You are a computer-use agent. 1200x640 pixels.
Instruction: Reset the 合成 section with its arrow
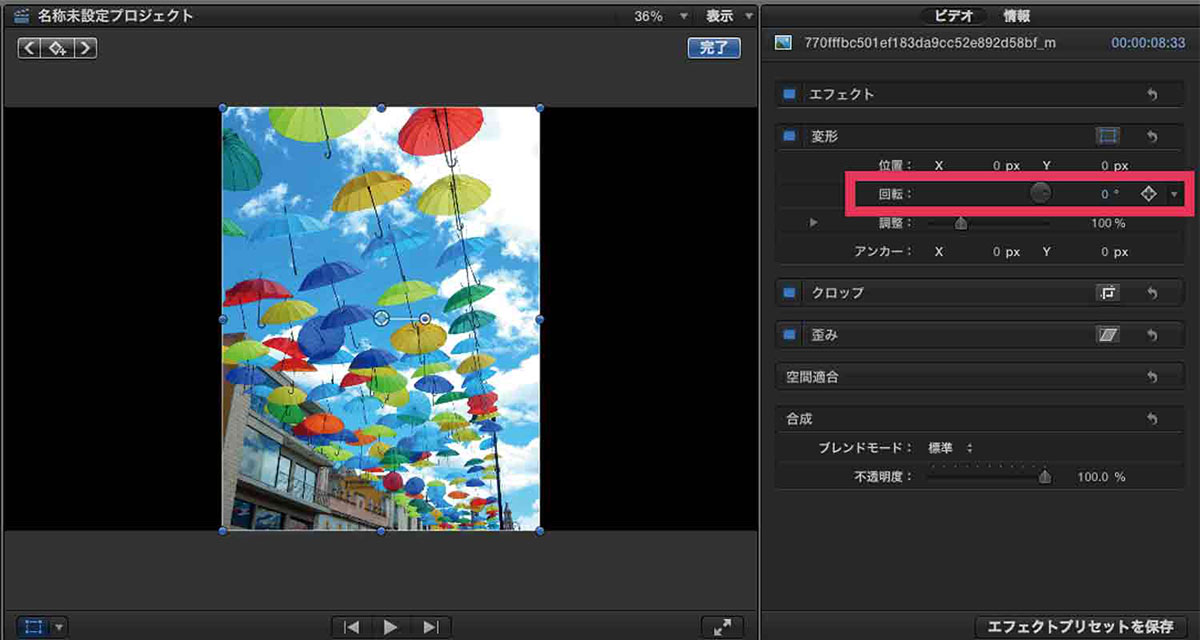pos(1152,419)
